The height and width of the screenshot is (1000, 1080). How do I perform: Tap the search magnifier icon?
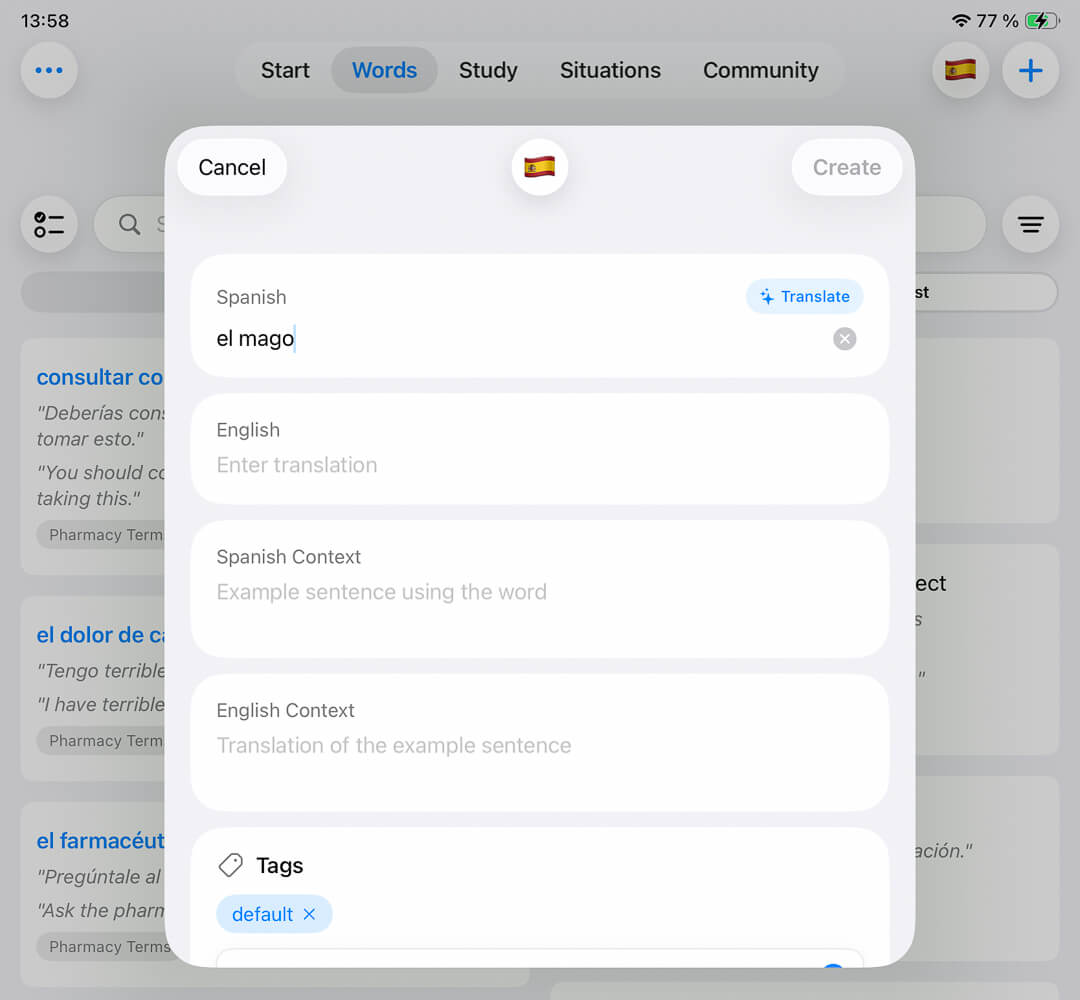[130, 224]
